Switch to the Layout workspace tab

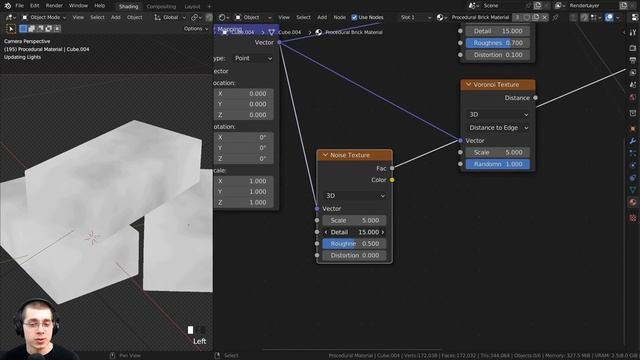[192, 7]
